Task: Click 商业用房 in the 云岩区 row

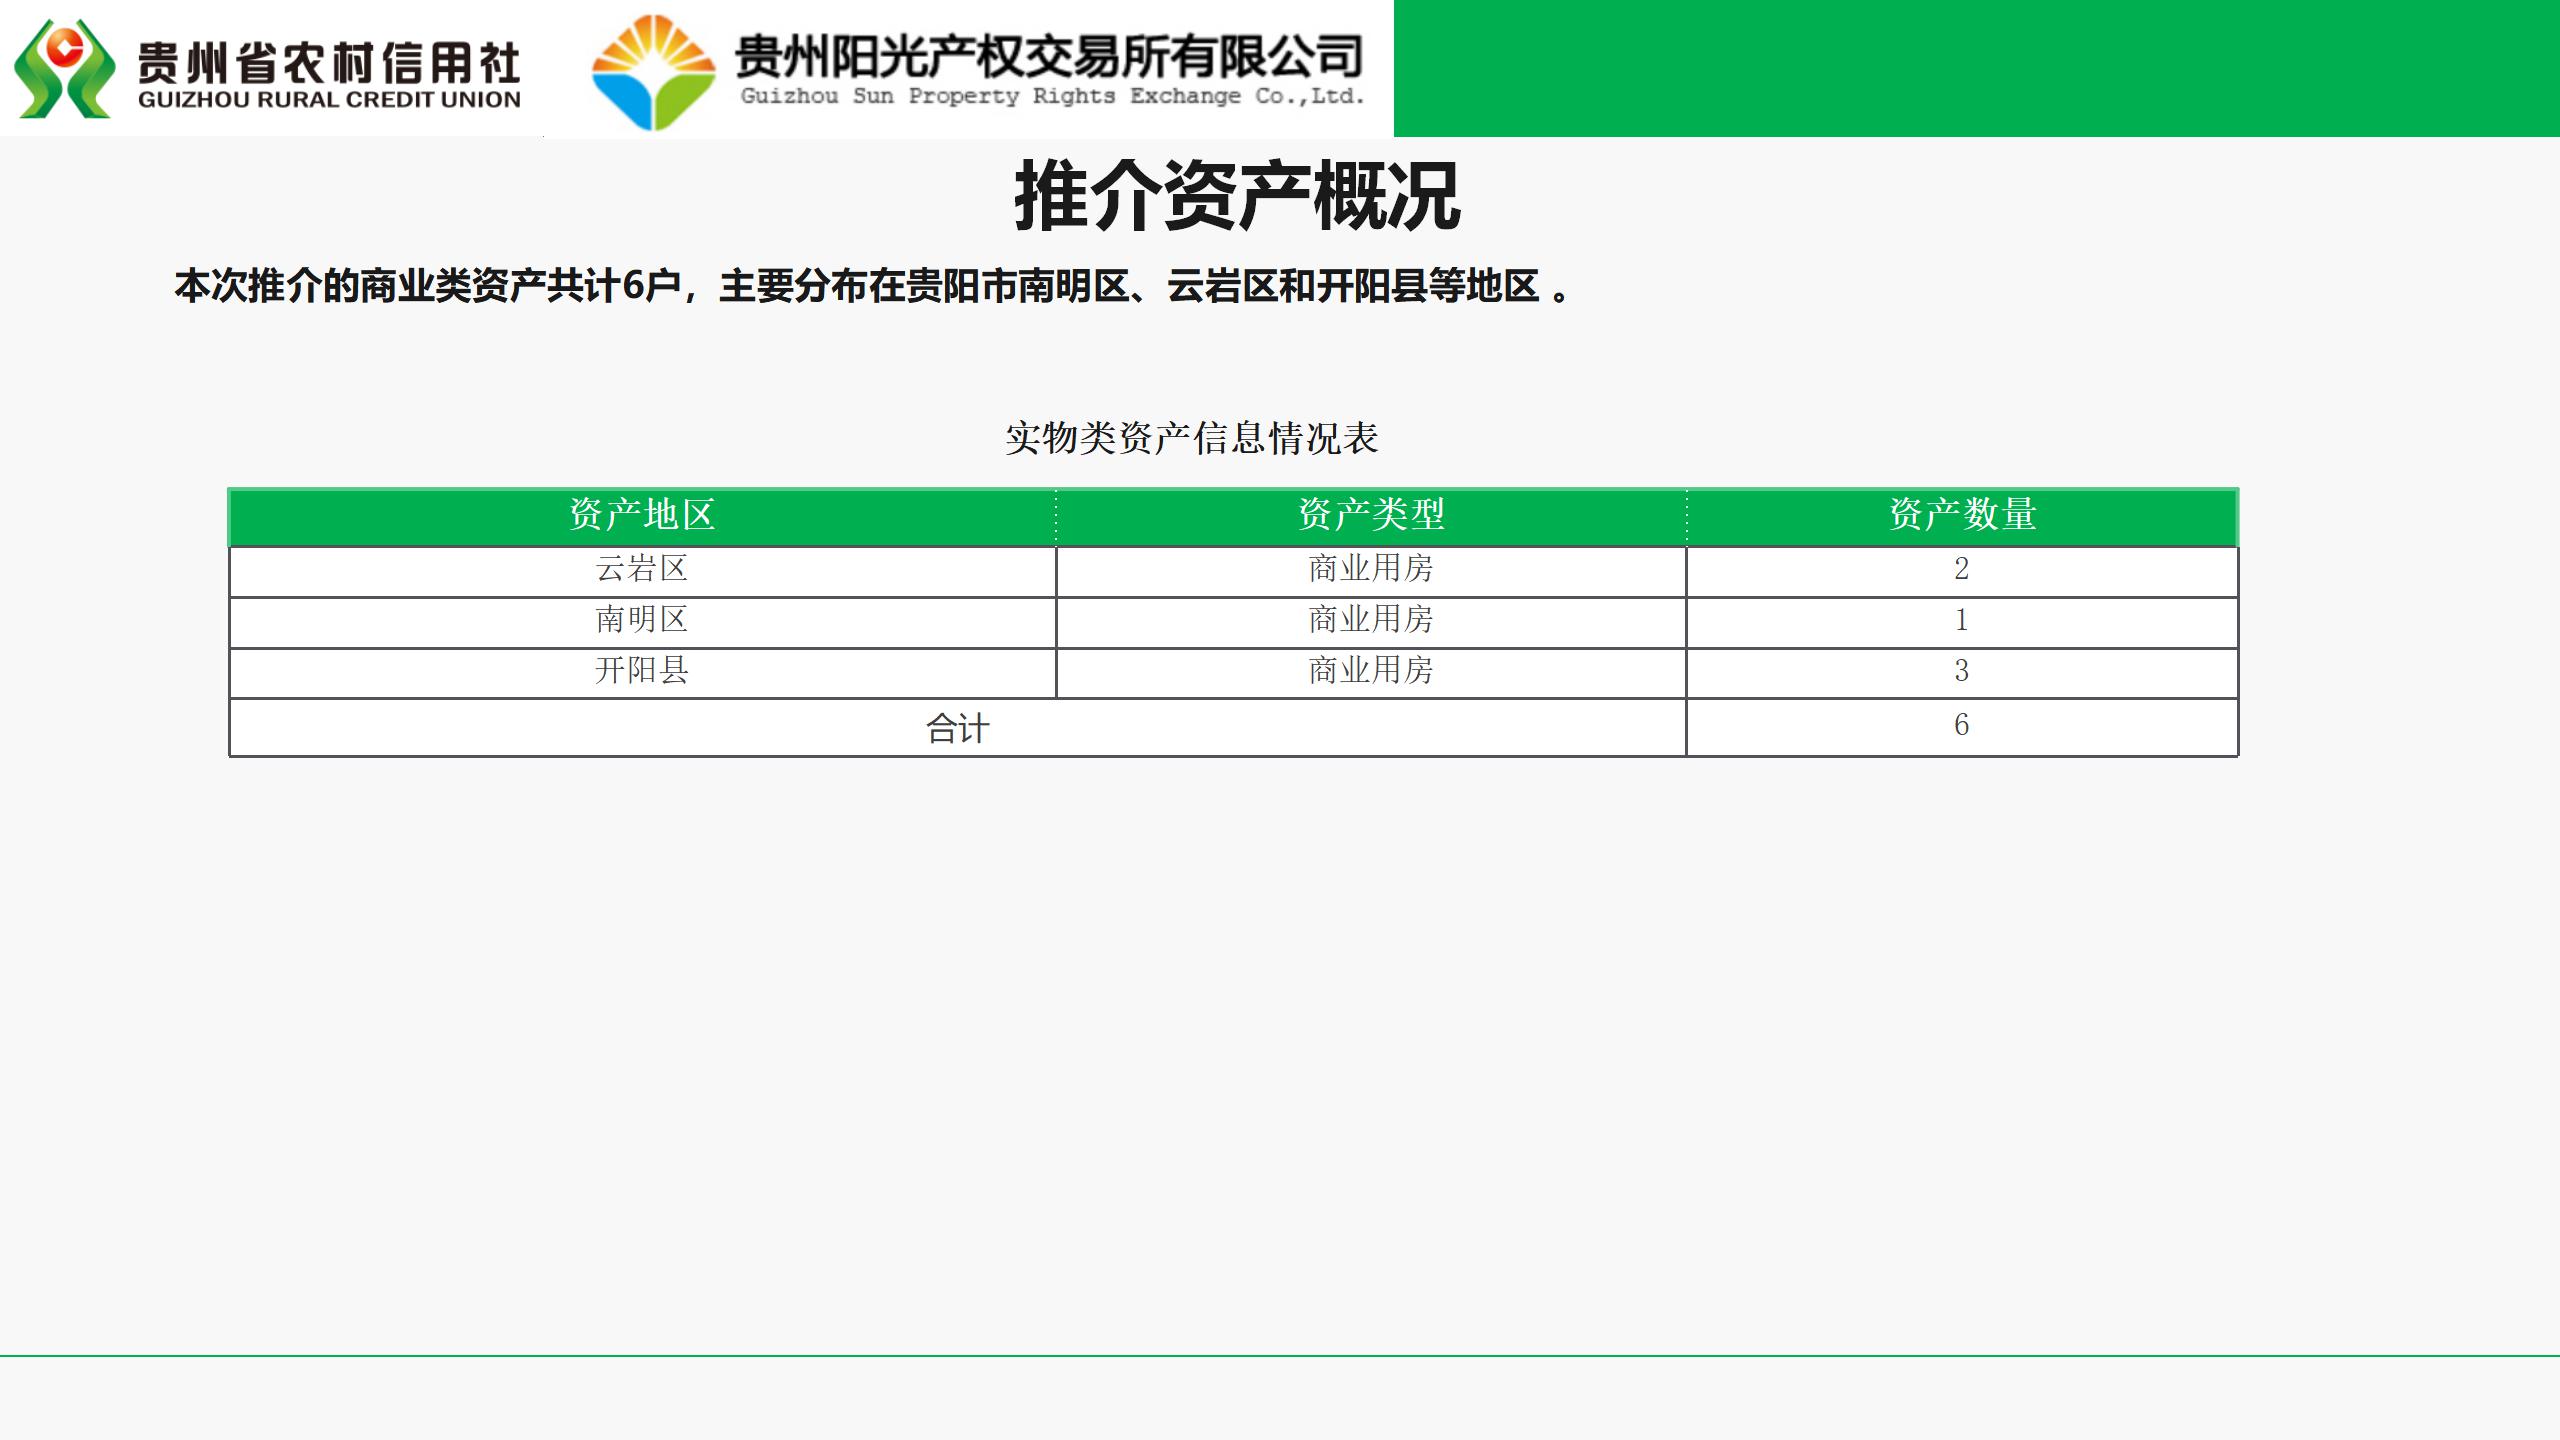Action: (x=1371, y=569)
